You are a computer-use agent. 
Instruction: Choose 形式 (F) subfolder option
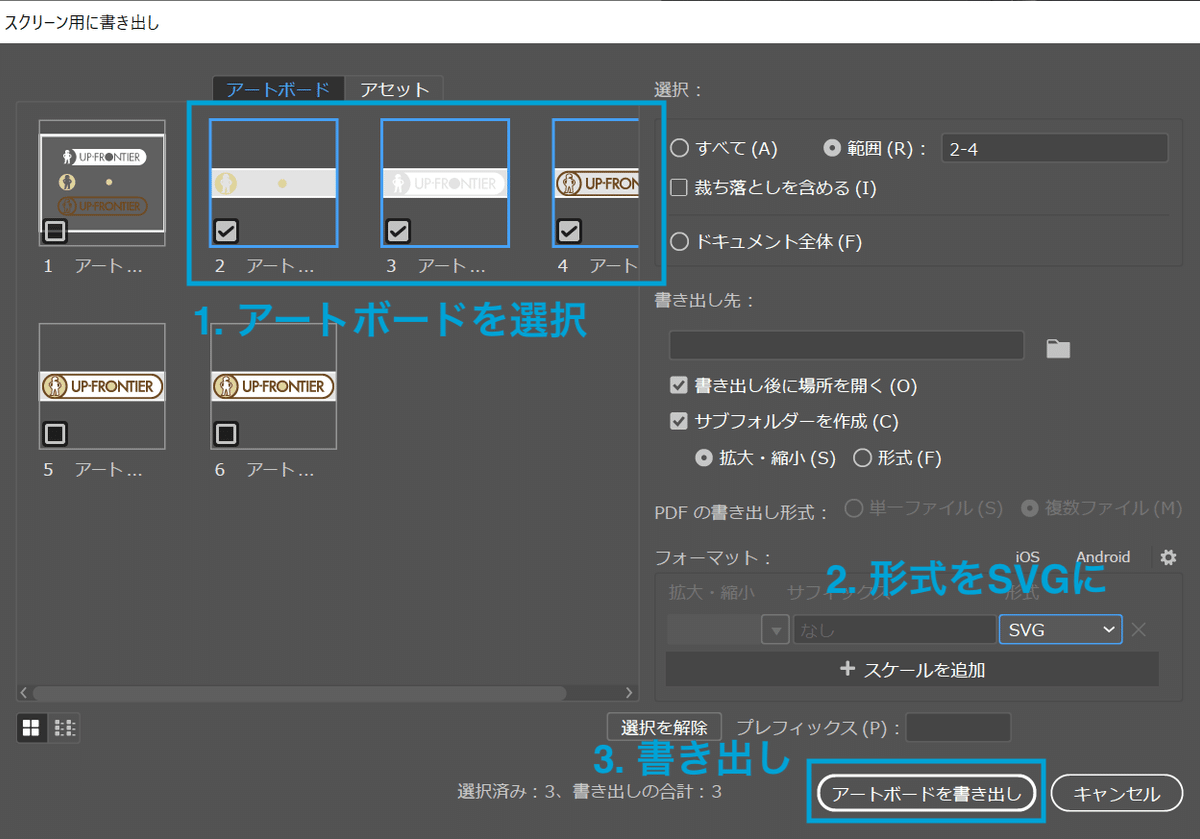862,458
